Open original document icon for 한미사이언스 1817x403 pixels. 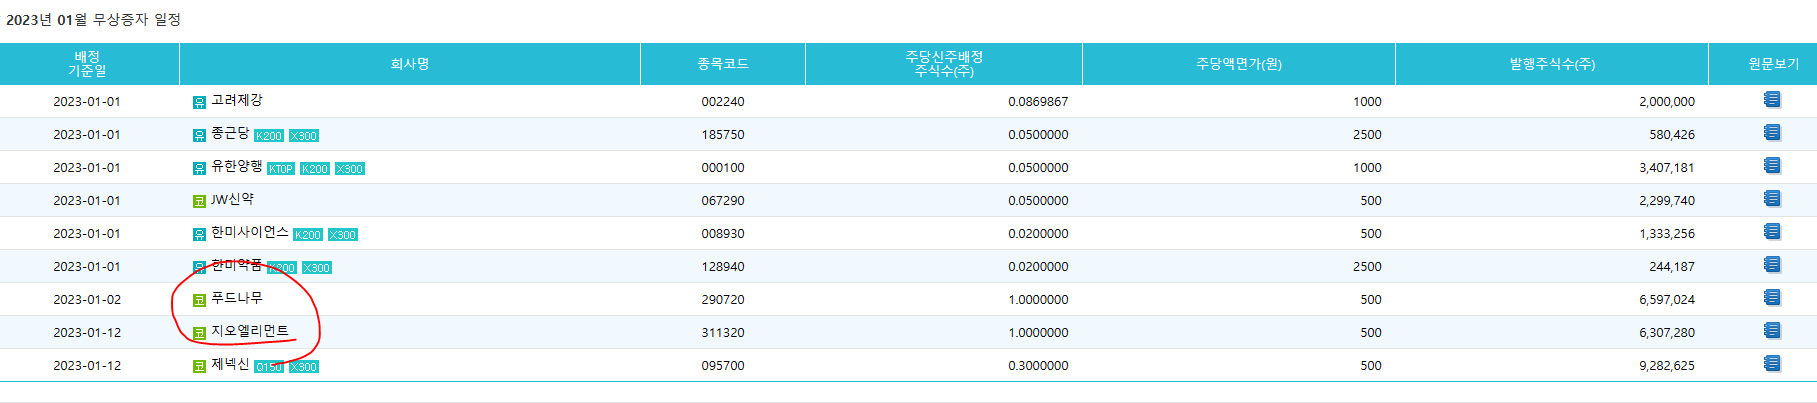tap(1772, 232)
